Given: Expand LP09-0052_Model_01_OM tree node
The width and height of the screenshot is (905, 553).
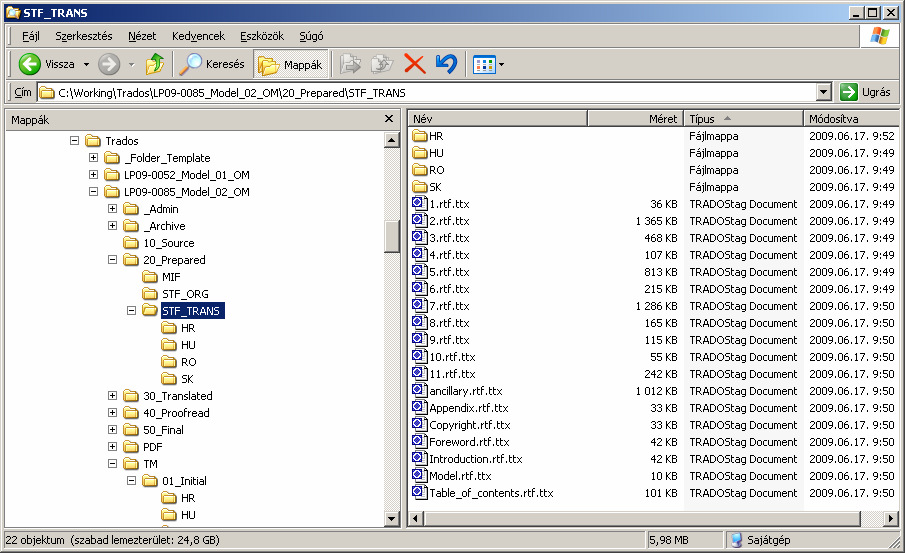Looking at the screenshot, I should [x=94, y=174].
